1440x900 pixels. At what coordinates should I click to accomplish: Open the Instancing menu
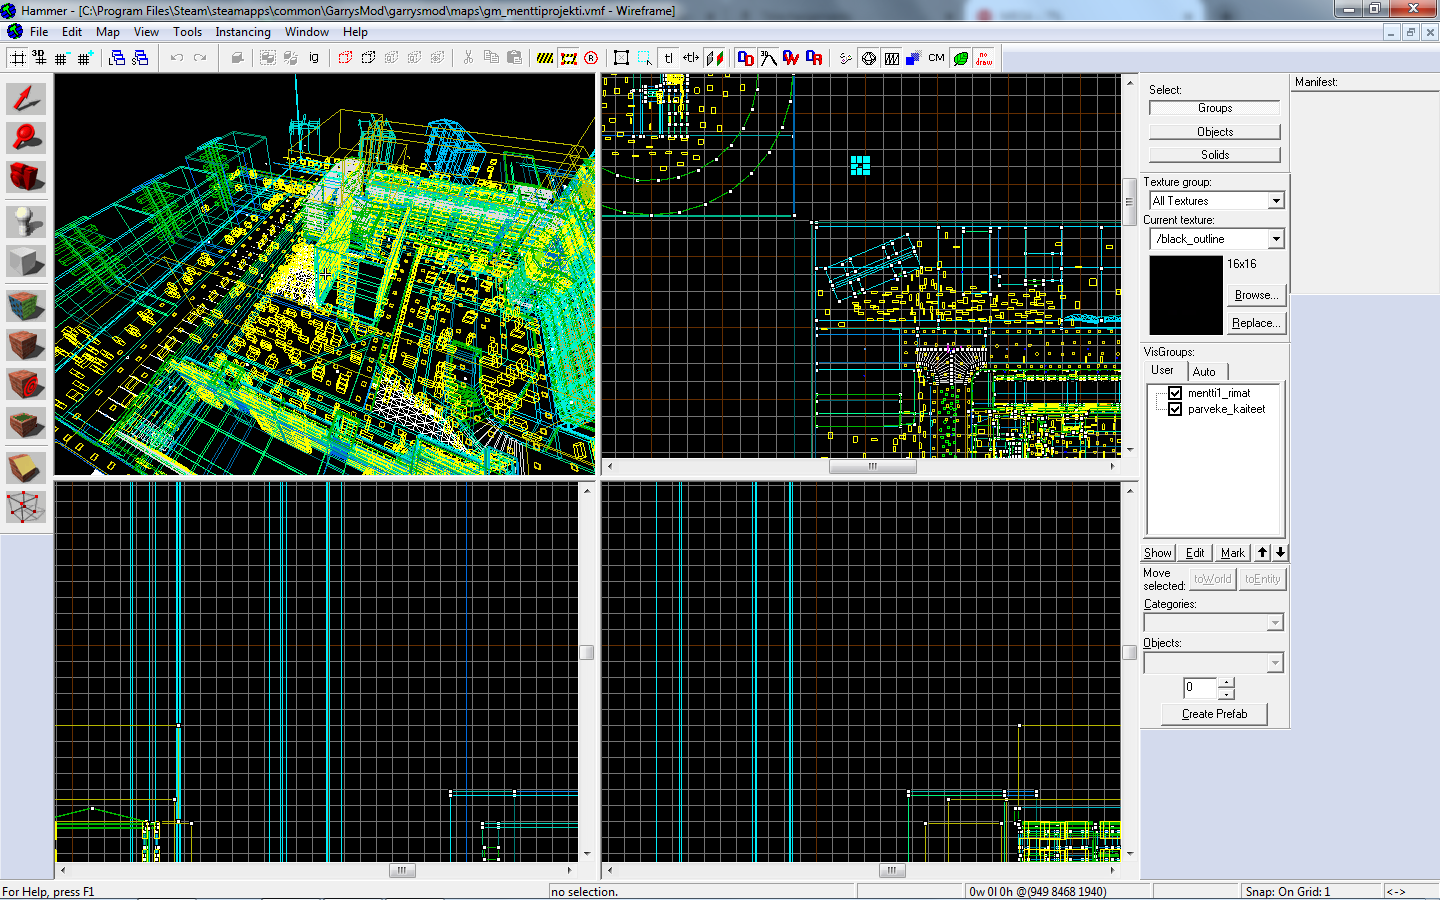pos(243,32)
